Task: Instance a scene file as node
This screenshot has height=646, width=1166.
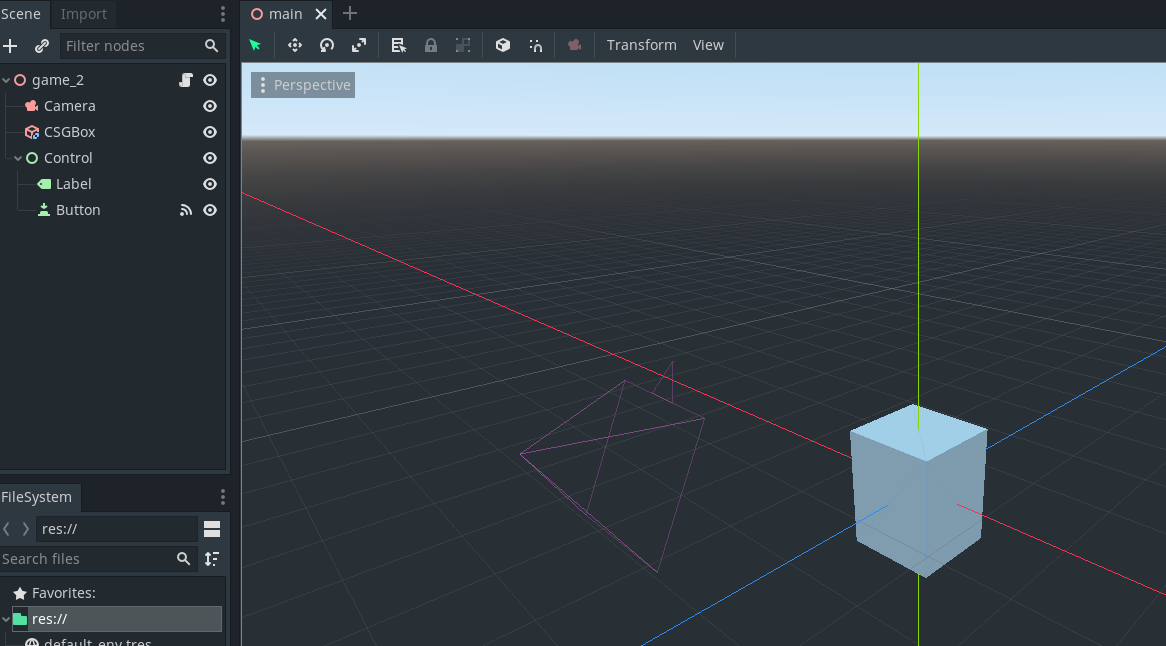Action: (42, 46)
